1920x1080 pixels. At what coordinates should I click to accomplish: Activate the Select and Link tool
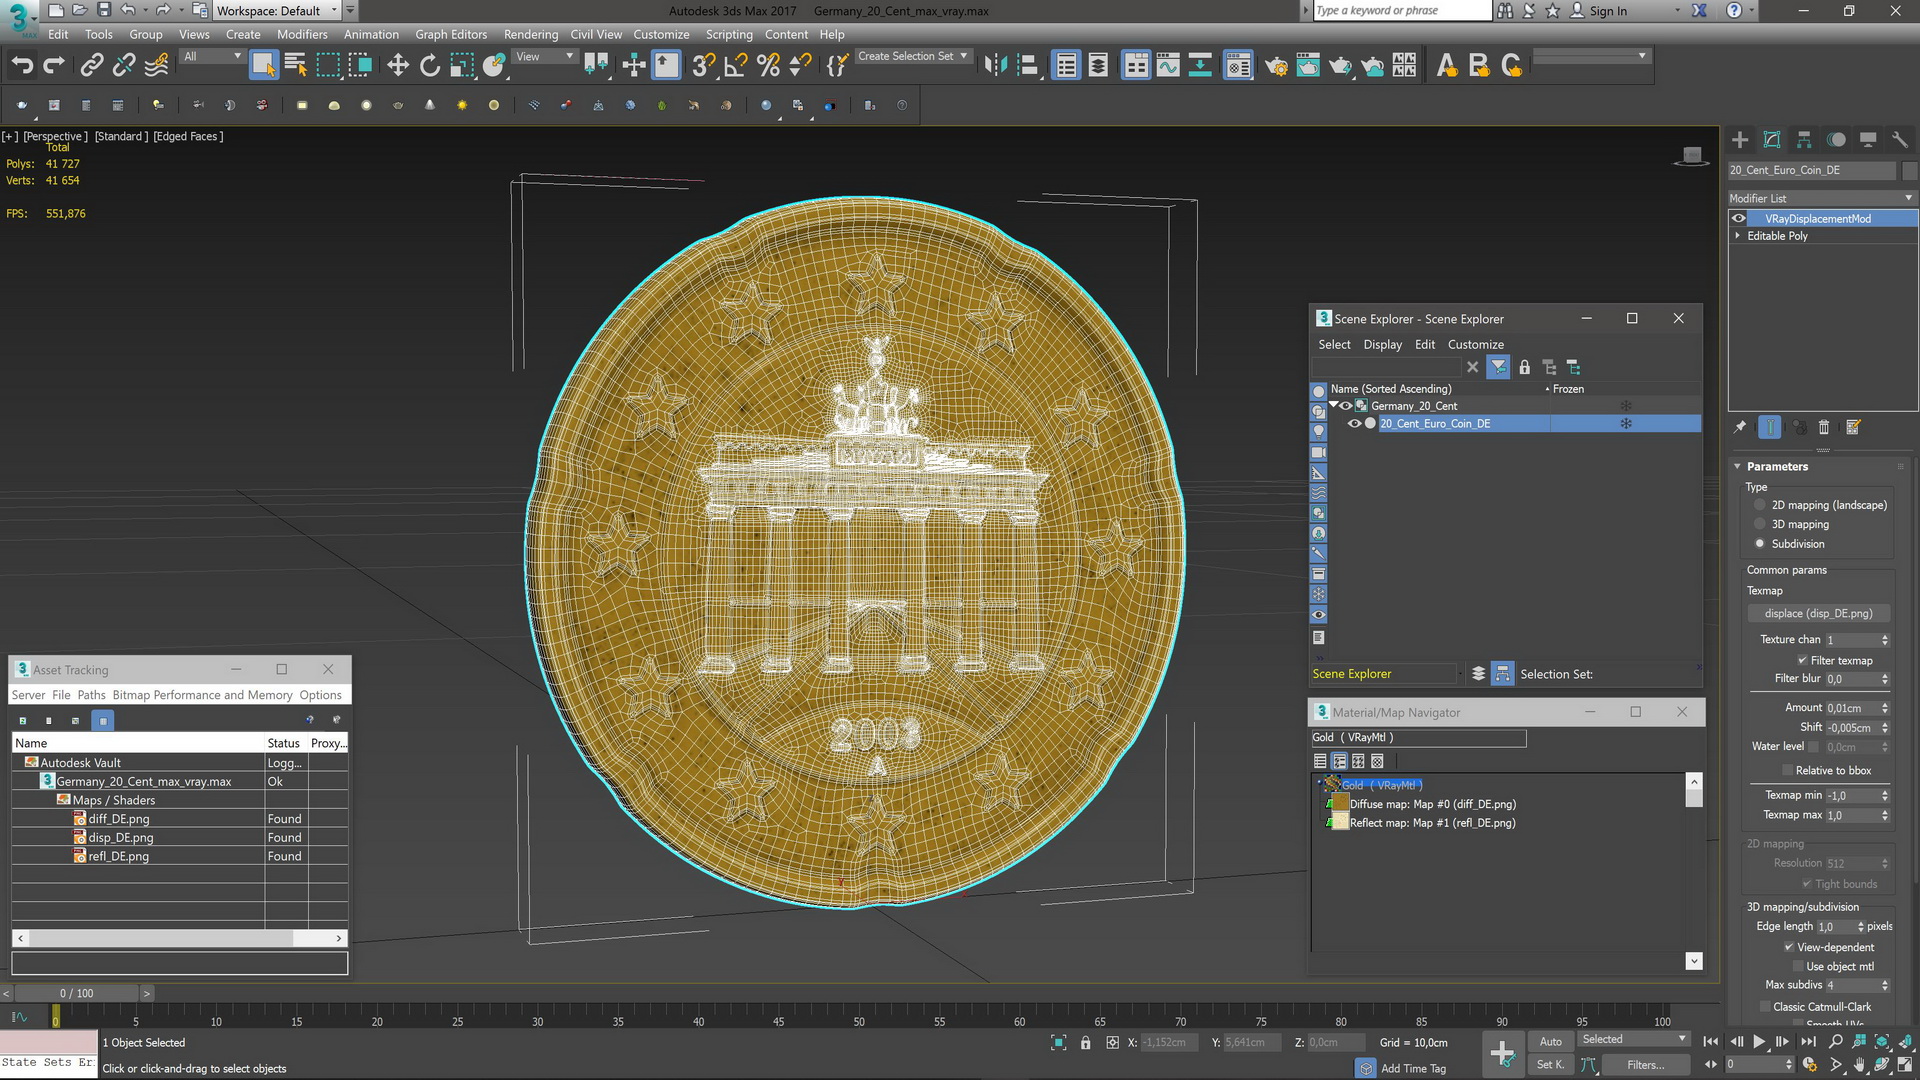click(92, 66)
